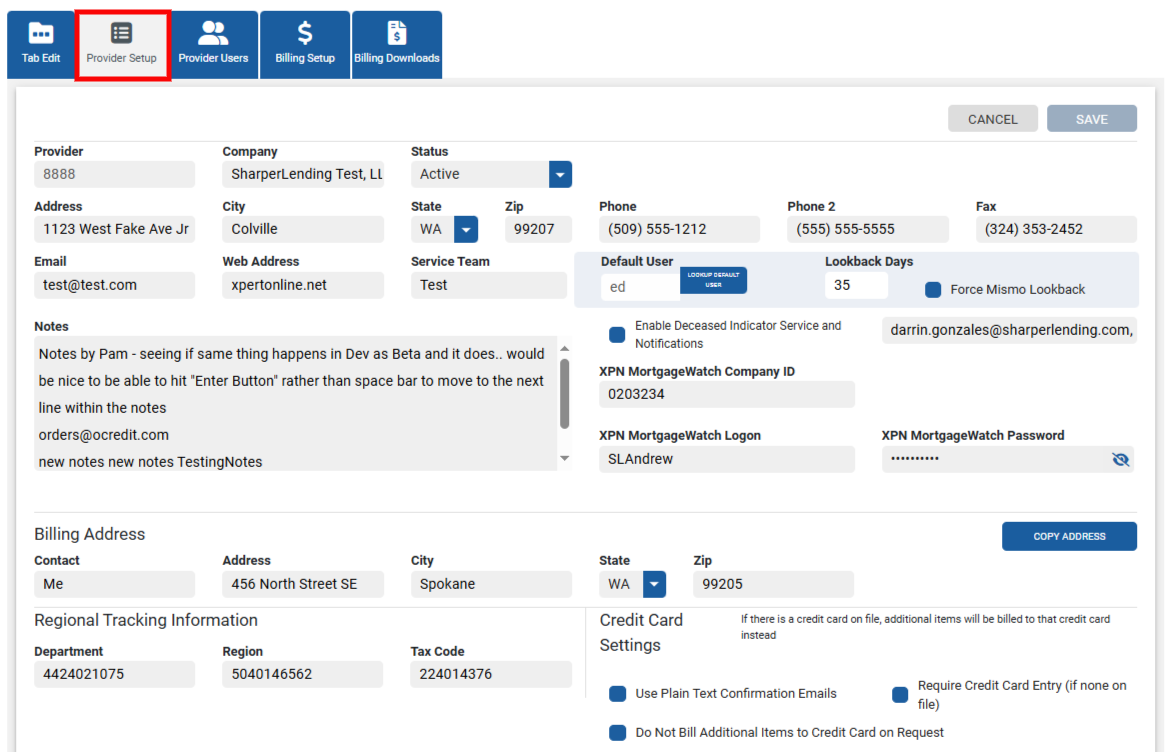
Task: Click the Regional Tracking Information heading
Action: (146, 620)
